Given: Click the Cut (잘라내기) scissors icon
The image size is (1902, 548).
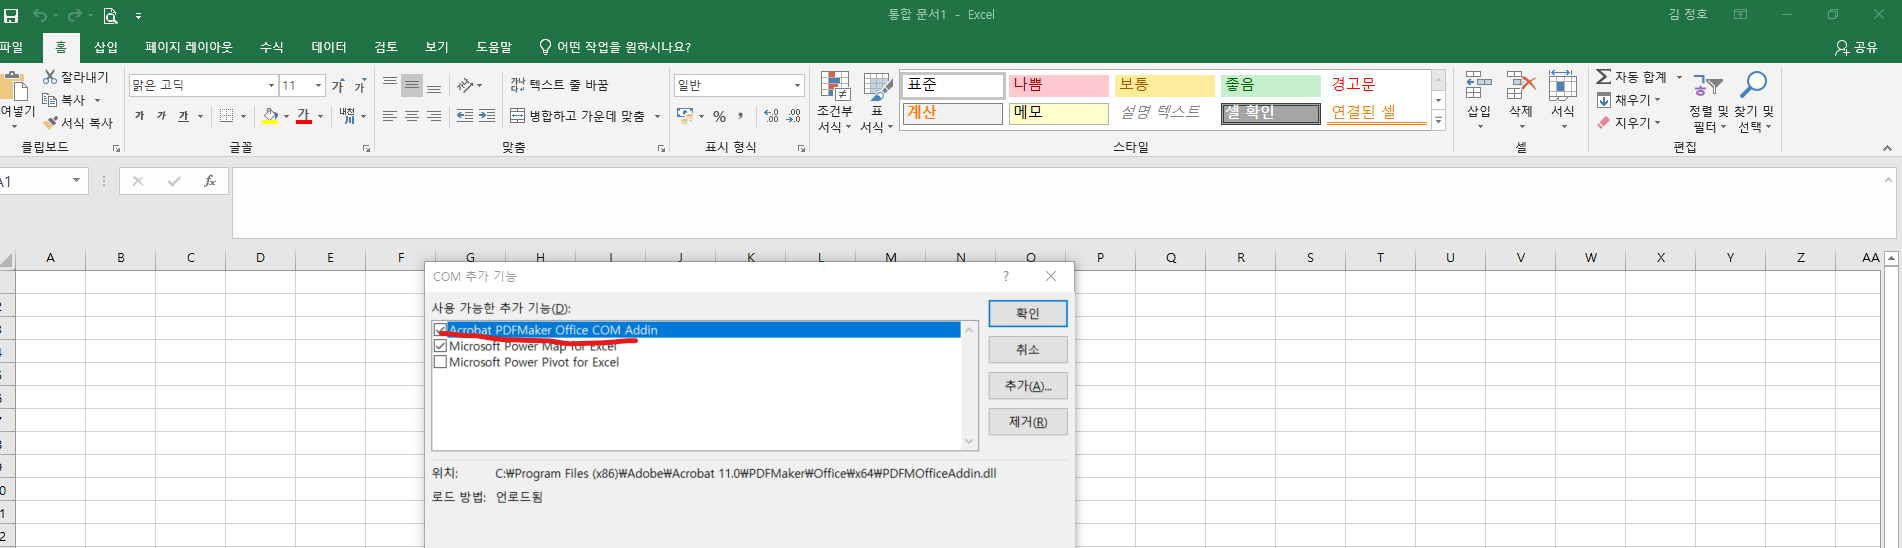Looking at the screenshot, I should coord(50,77).
